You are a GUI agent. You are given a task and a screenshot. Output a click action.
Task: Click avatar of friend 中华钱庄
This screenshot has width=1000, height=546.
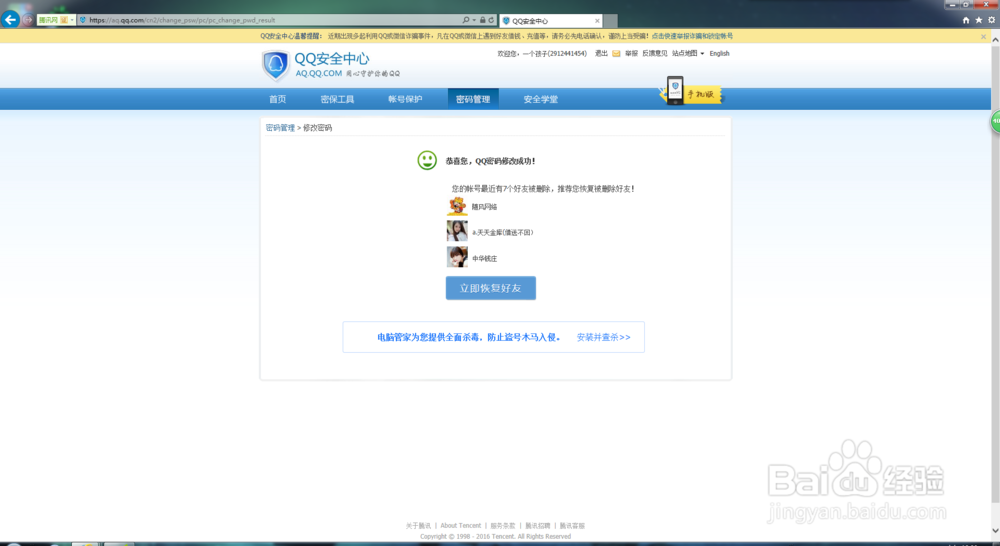pyautogui.click(x=457, y=256)
